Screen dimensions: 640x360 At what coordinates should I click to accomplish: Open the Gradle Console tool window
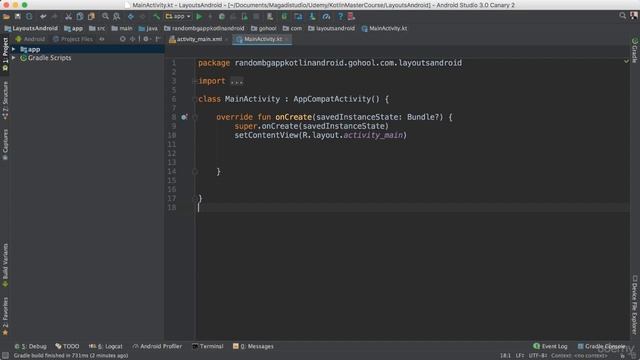click(602, 347)
